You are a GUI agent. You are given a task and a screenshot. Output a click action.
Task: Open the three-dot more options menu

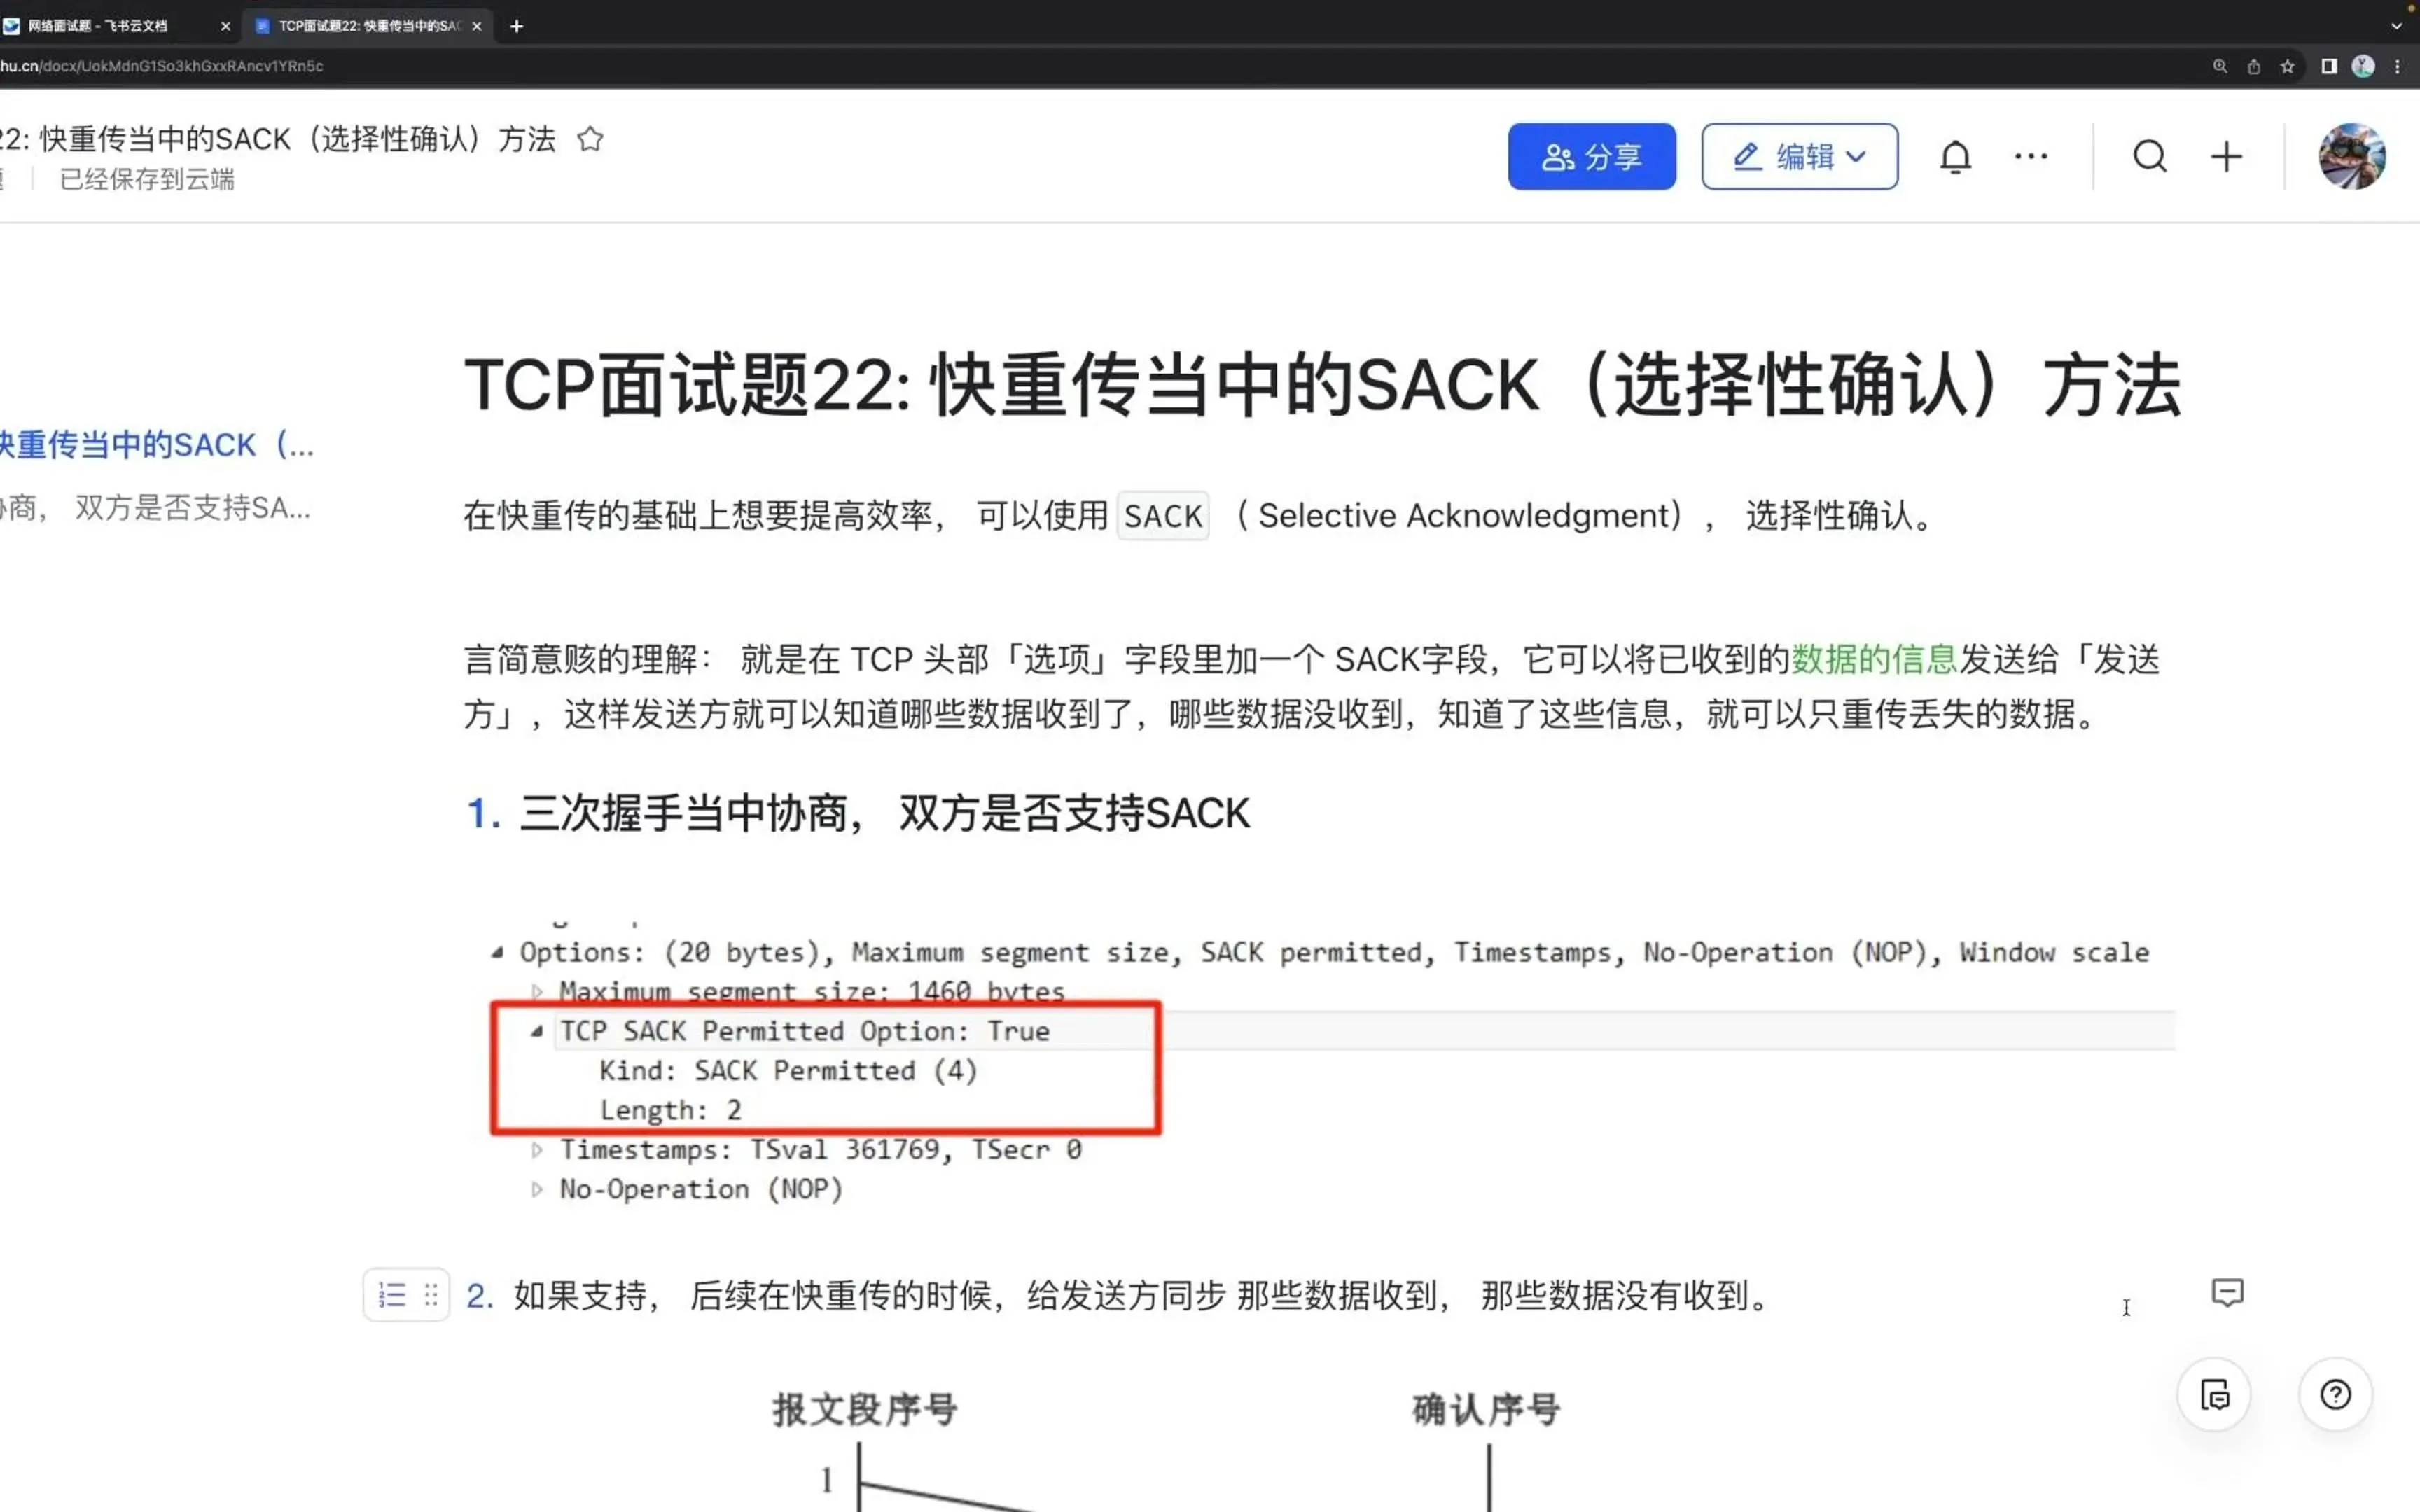pyautogui.click(x=2030, y=157)
